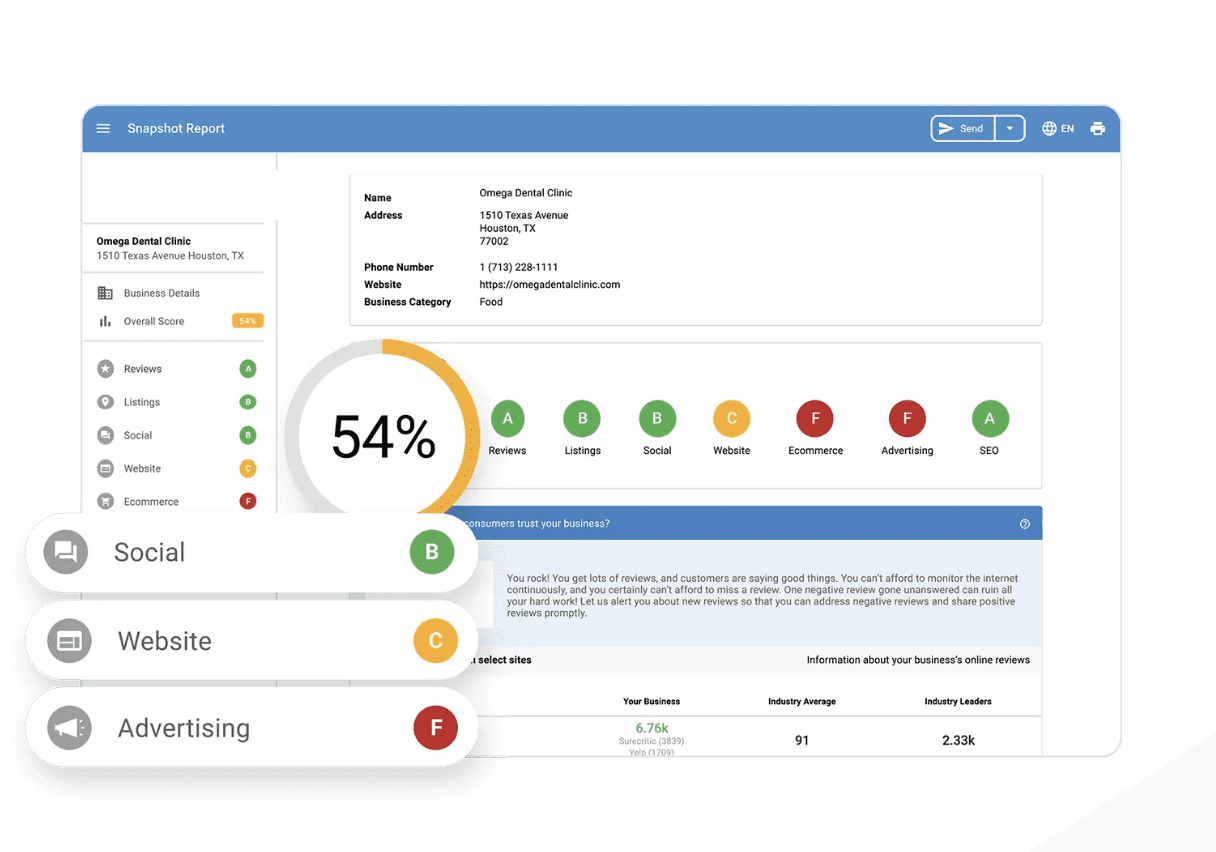The image size is (1216, 852).
Task: Select Ecommerce in the sidebar
Action: pyautogui.click(x=151, y=502)
